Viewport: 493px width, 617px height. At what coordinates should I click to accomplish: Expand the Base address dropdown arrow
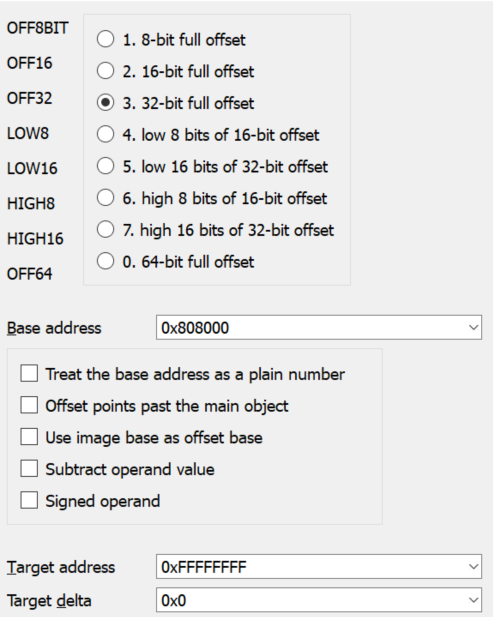473,327
